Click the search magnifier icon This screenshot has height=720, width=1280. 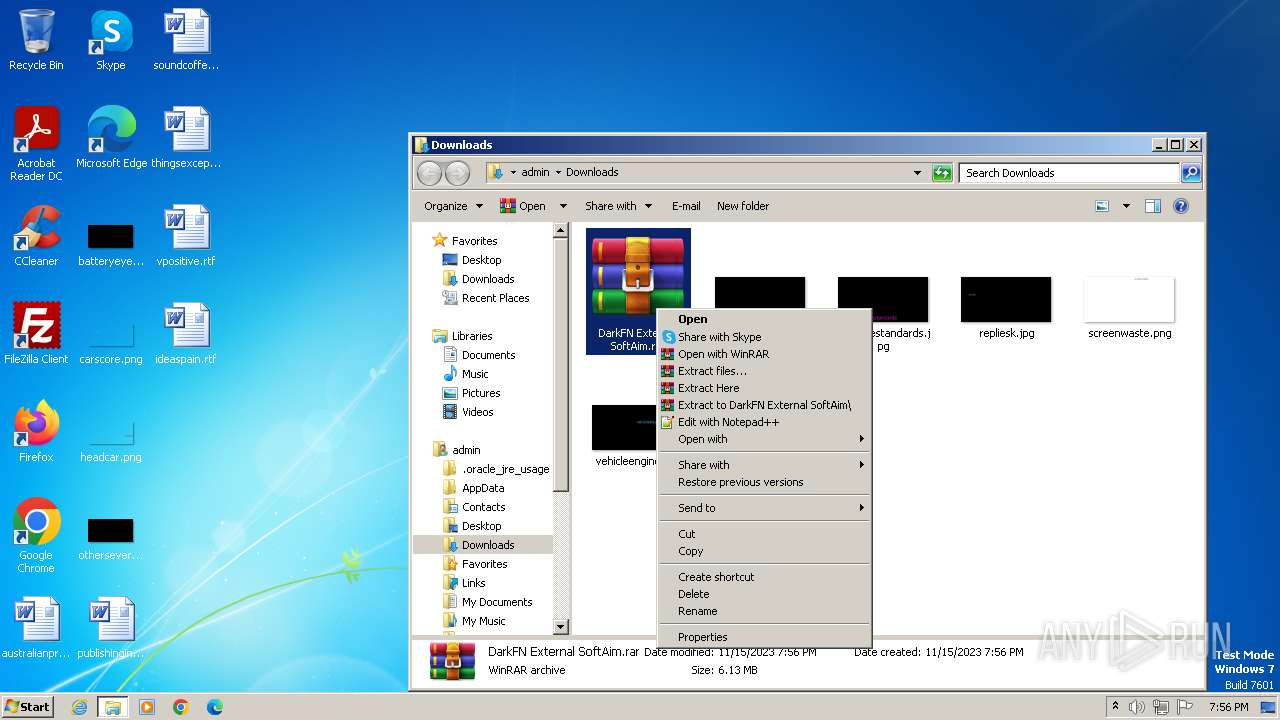point(1191,173)
